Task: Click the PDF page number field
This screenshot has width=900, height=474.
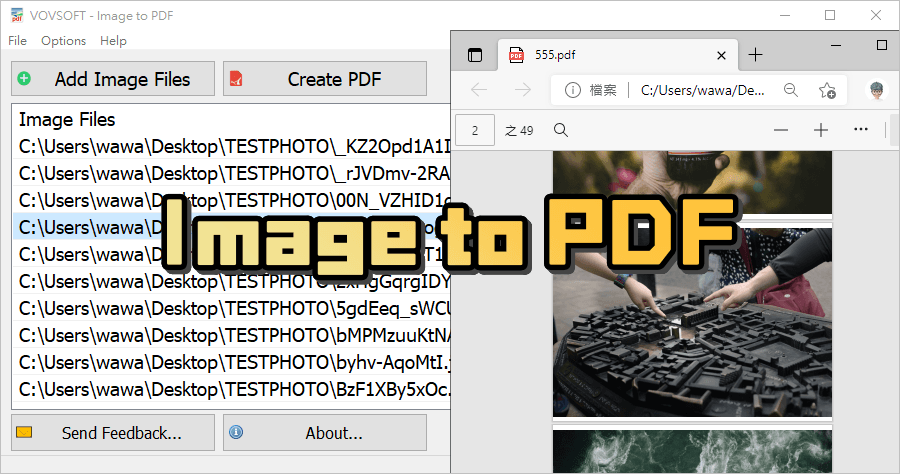Action: [x=475, y=130]
